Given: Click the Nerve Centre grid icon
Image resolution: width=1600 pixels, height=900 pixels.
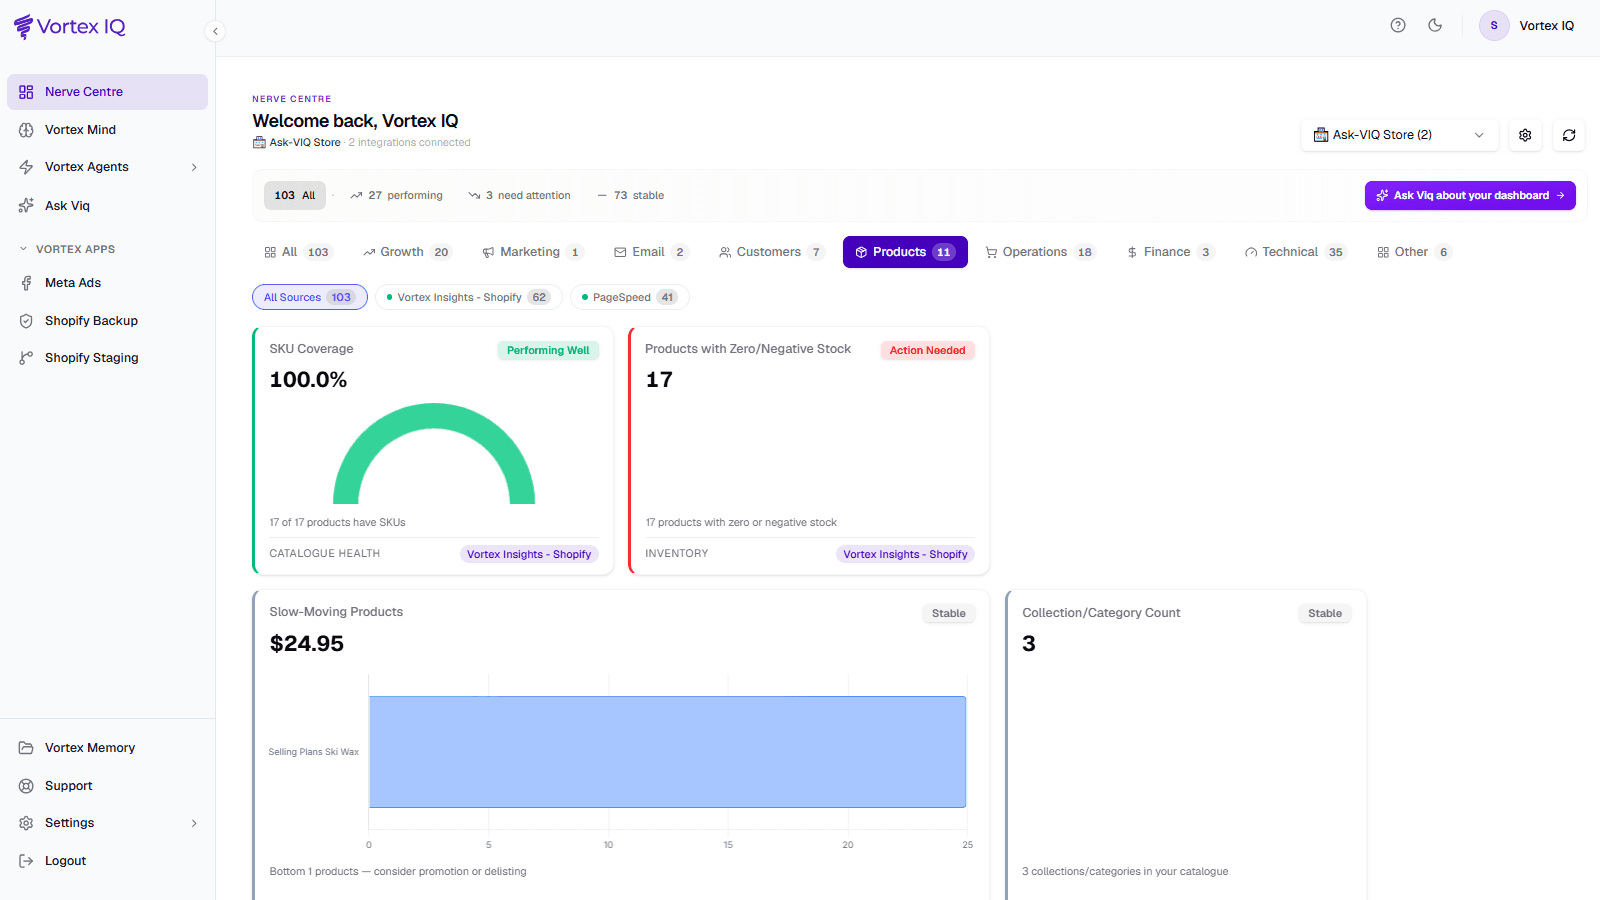Looking at the screenshot, I should [x=26, y=92].
